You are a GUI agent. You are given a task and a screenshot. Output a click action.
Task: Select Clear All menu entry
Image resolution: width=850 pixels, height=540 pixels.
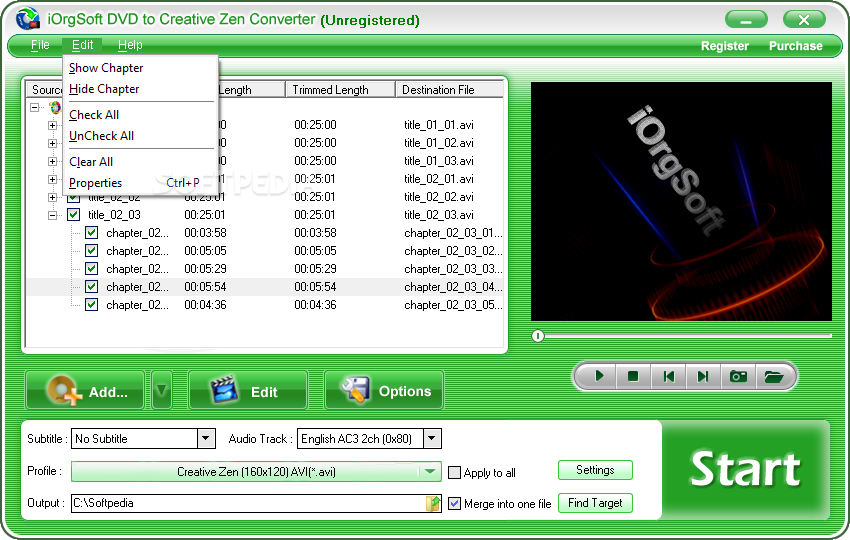(91, 162)
